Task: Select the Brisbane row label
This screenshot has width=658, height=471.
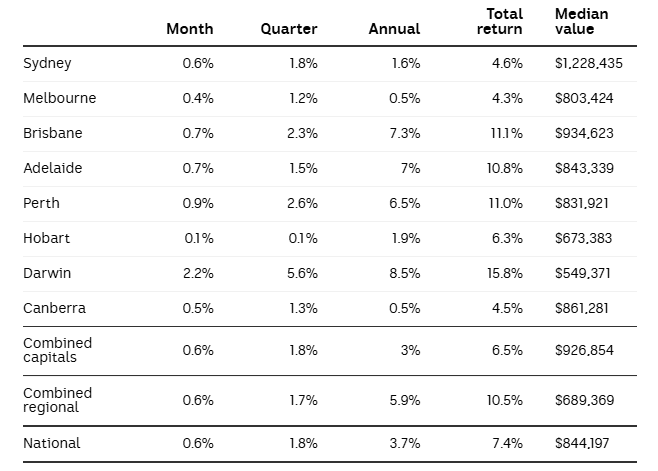Action: pos(51,133)
